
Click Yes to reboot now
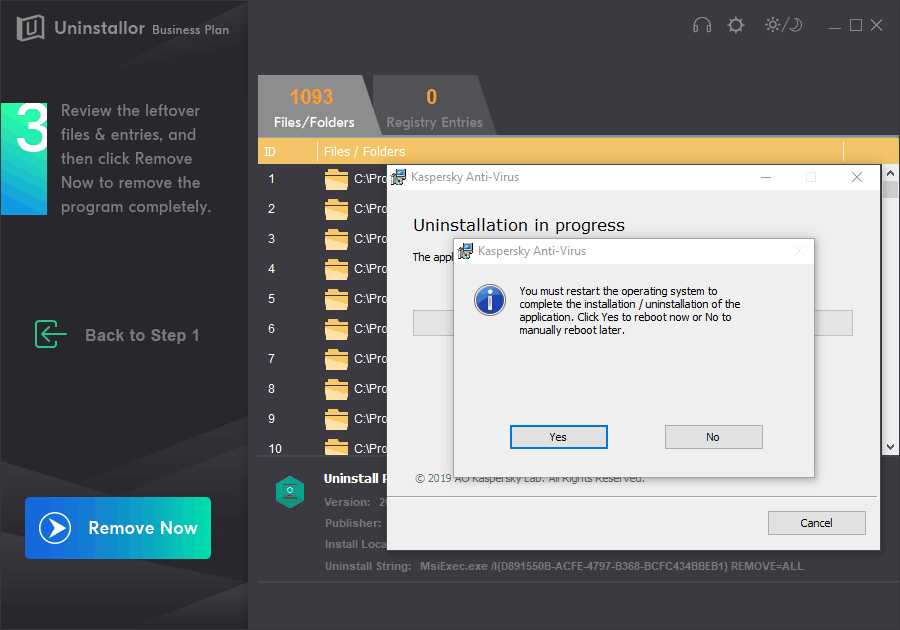pos(558,437)
